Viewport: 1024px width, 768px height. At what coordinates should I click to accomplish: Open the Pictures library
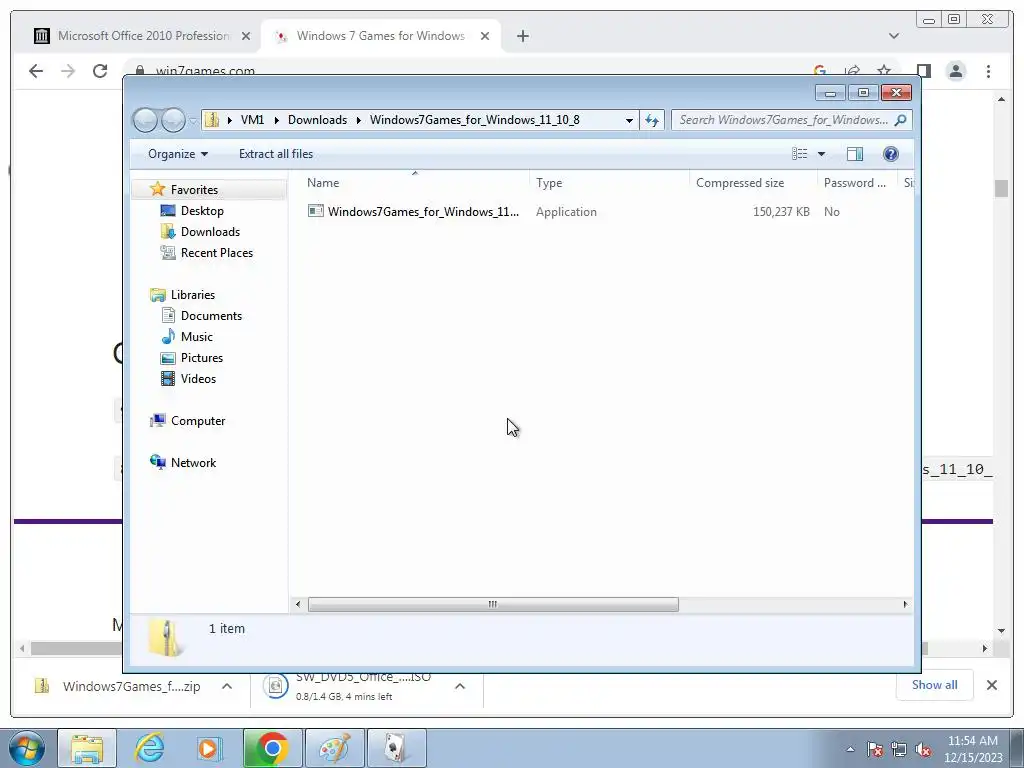click(x=202, y=358)
